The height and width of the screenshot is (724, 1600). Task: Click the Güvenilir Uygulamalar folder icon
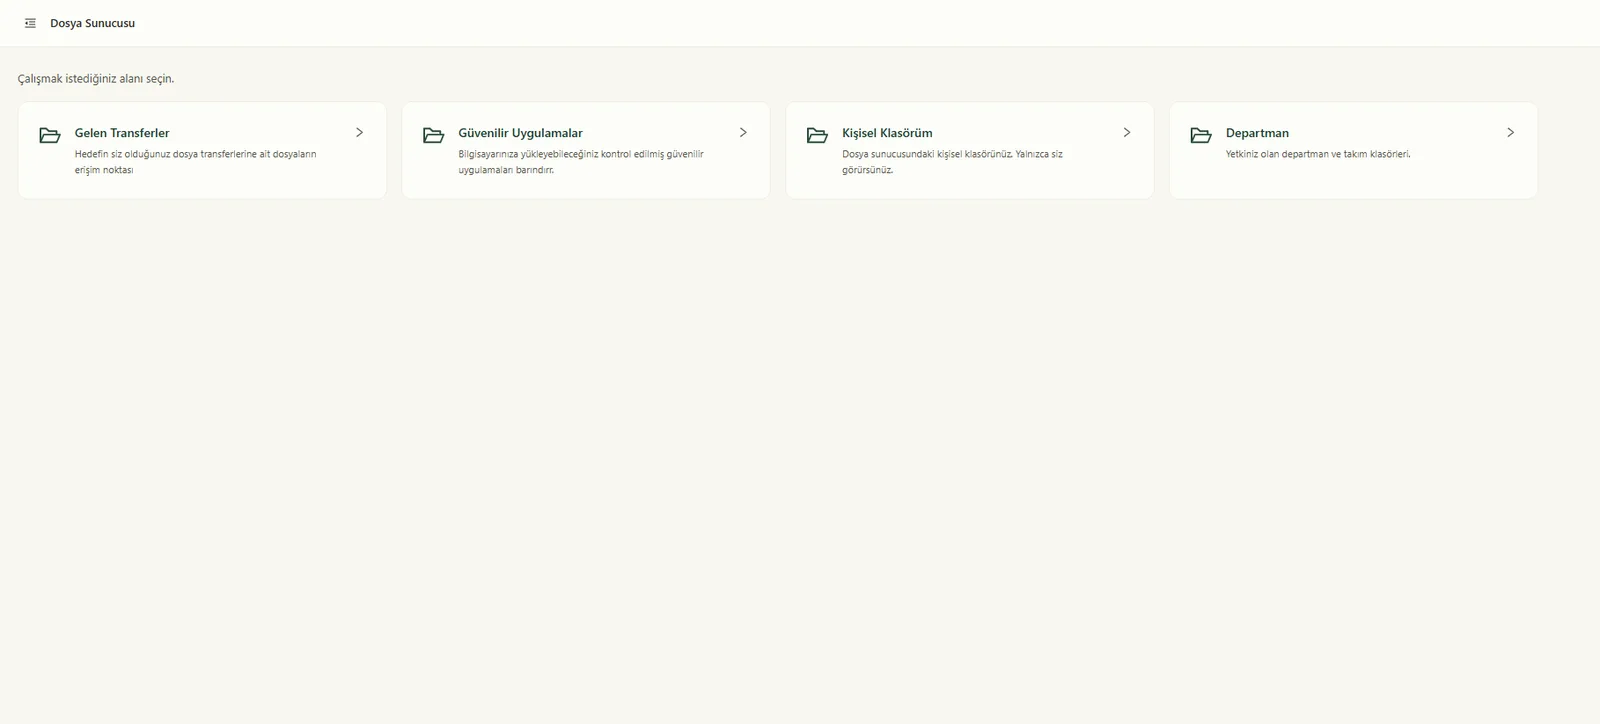434,135
